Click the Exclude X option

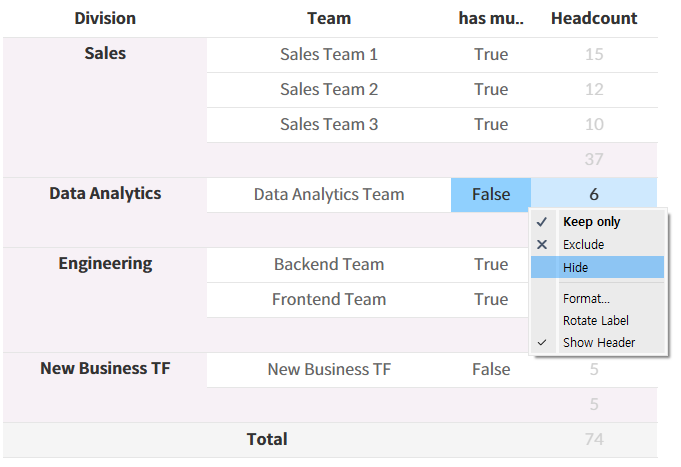(x=583, y=245)
